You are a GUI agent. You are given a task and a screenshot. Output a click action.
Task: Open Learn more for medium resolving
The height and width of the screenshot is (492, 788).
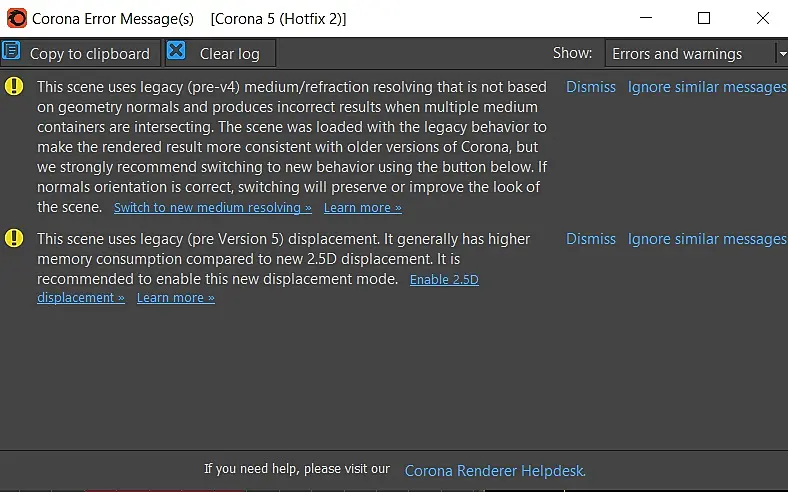363,208
